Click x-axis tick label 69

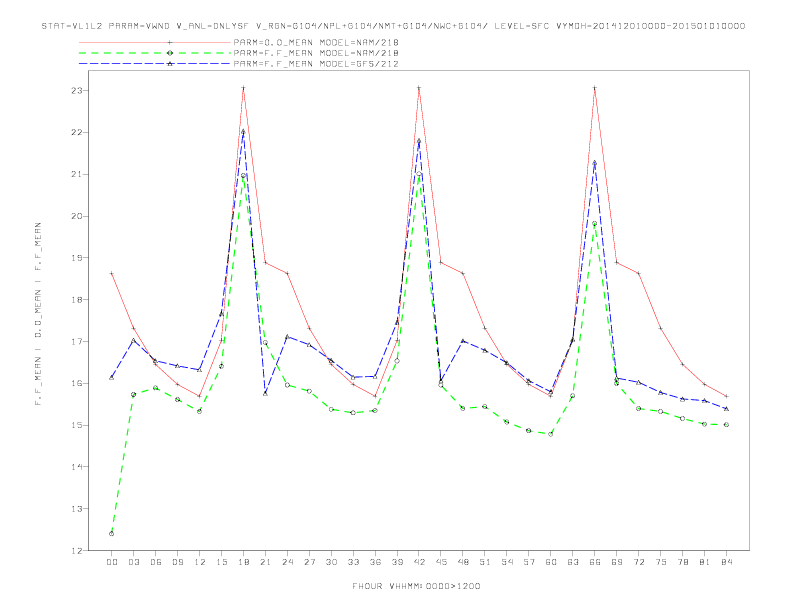pos(617,562)
